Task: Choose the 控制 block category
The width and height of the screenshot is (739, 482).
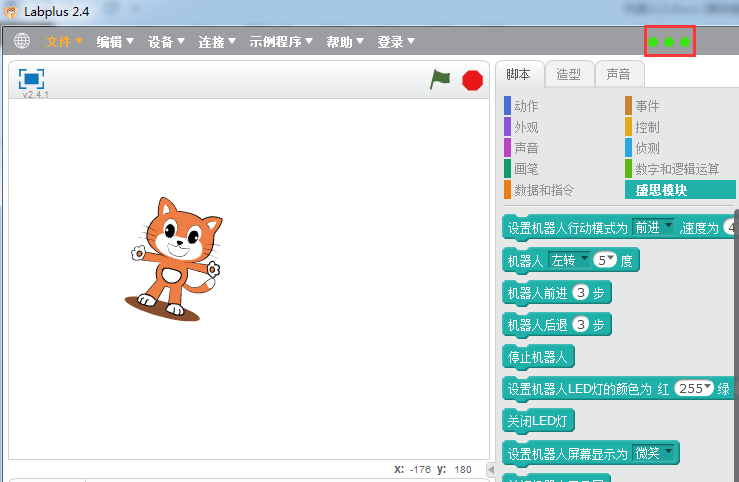Action: [642, 127]
